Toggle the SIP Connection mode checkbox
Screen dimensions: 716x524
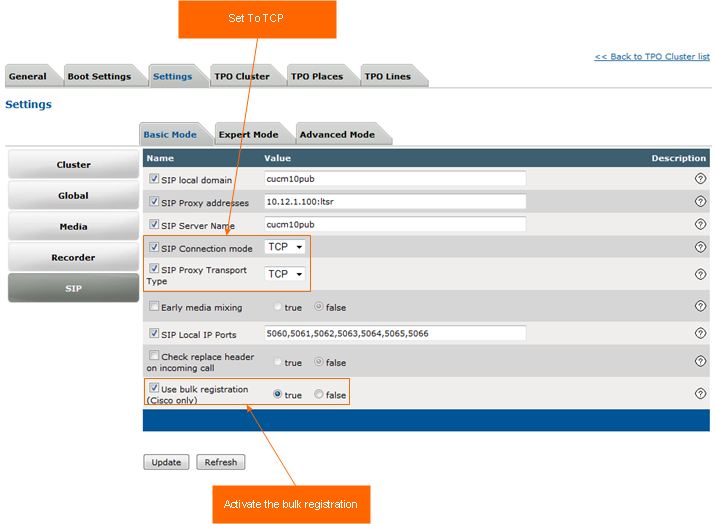(154, 247)
